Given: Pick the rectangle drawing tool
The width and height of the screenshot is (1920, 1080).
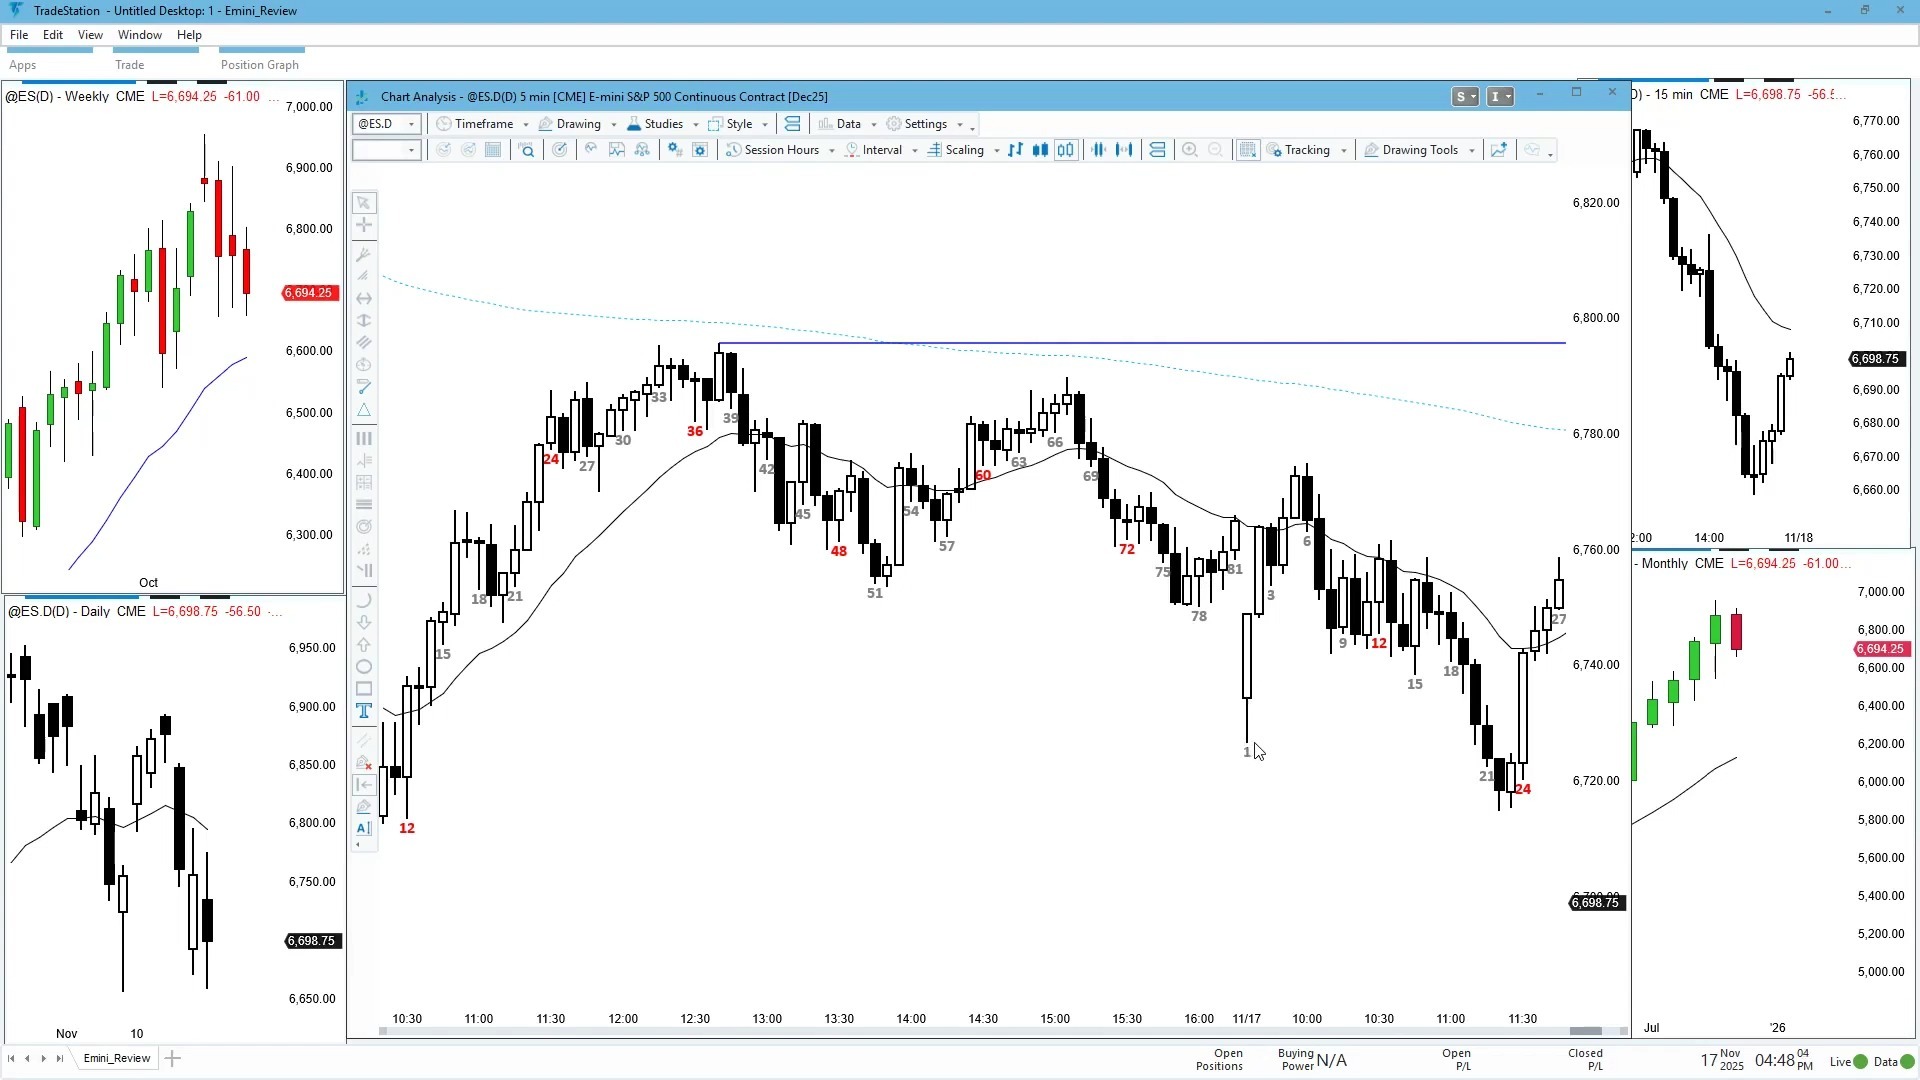Looking at the screenshot, I should pos(364,689).
